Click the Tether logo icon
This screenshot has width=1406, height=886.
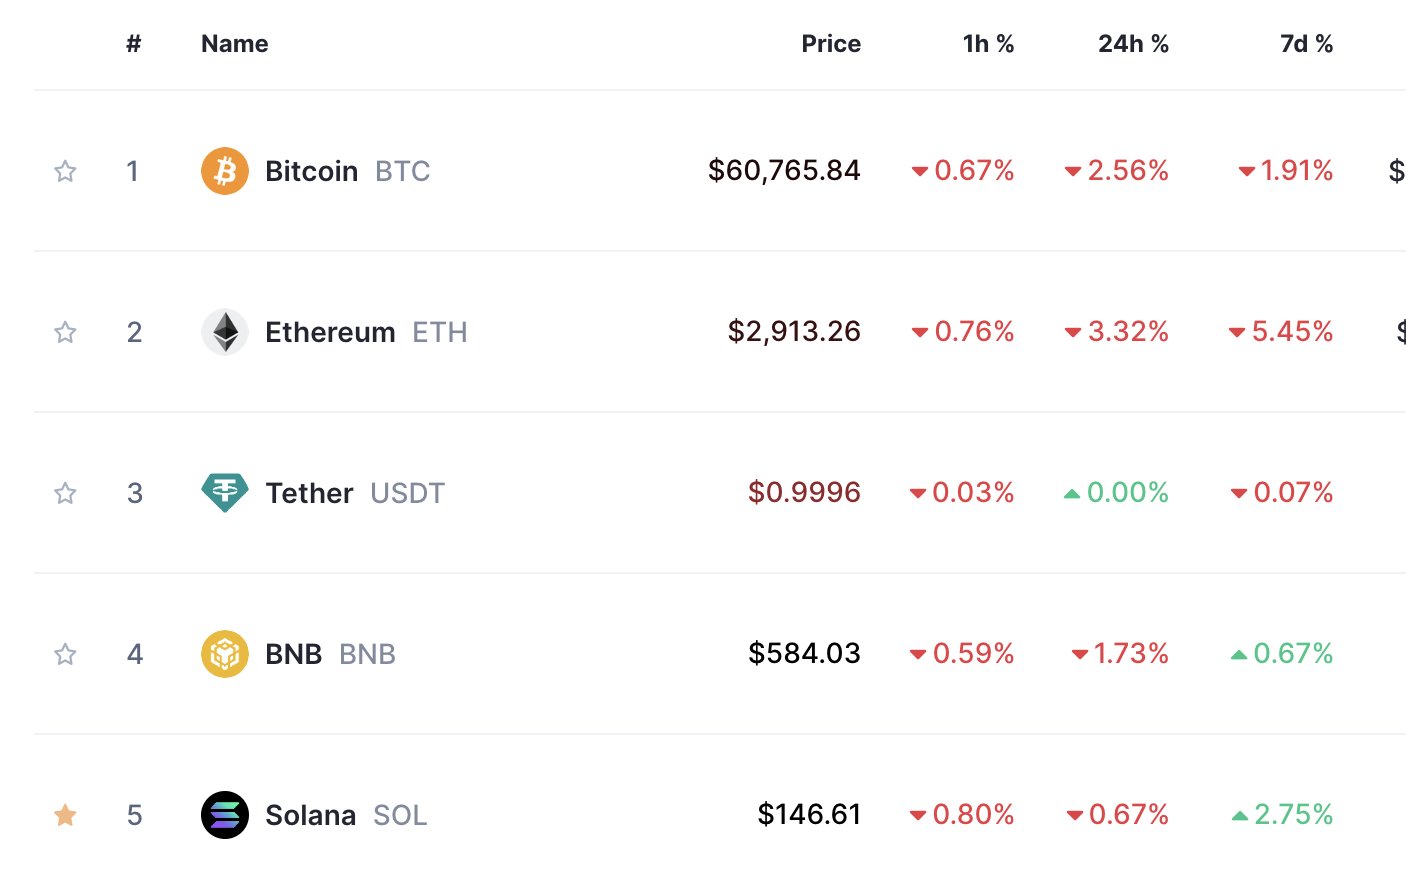click(x=225, y=493)
